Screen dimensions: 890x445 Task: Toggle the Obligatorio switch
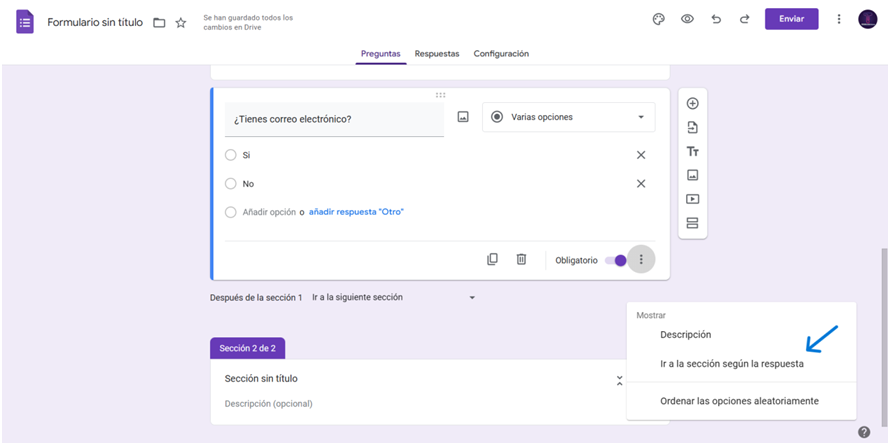click(615, 260)
